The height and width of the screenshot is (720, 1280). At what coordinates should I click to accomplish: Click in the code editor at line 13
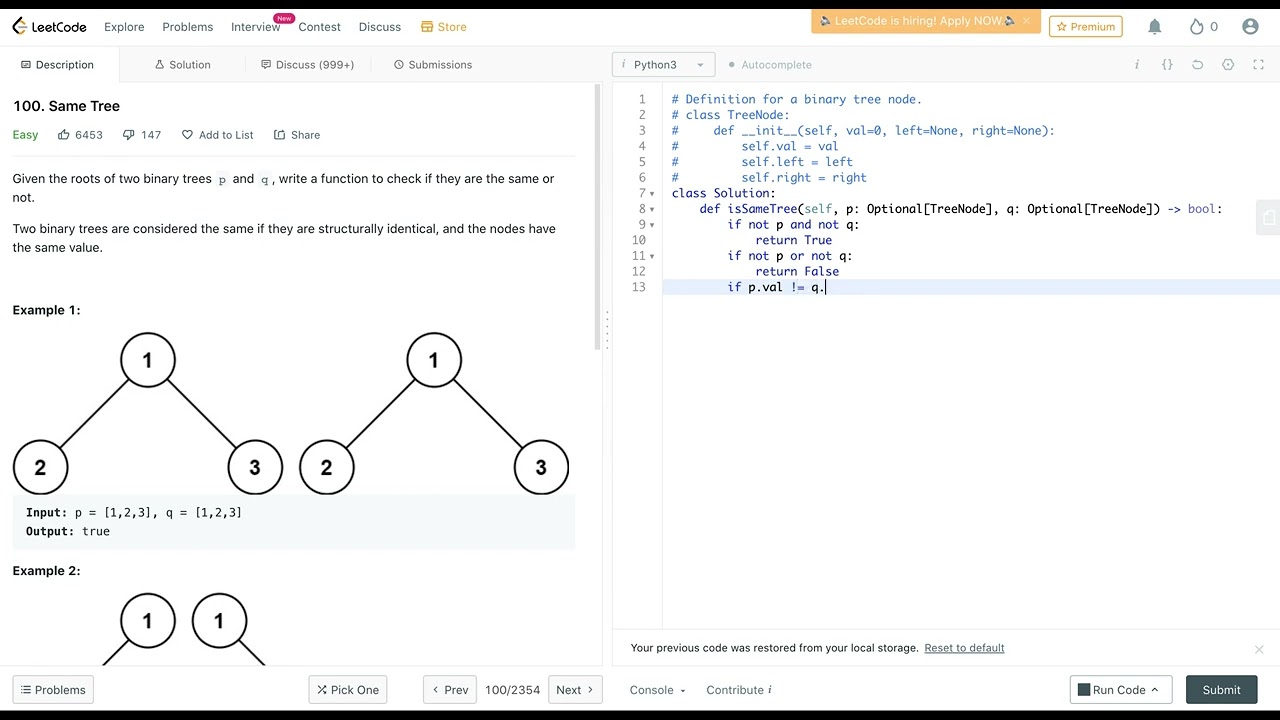[970, 287]
